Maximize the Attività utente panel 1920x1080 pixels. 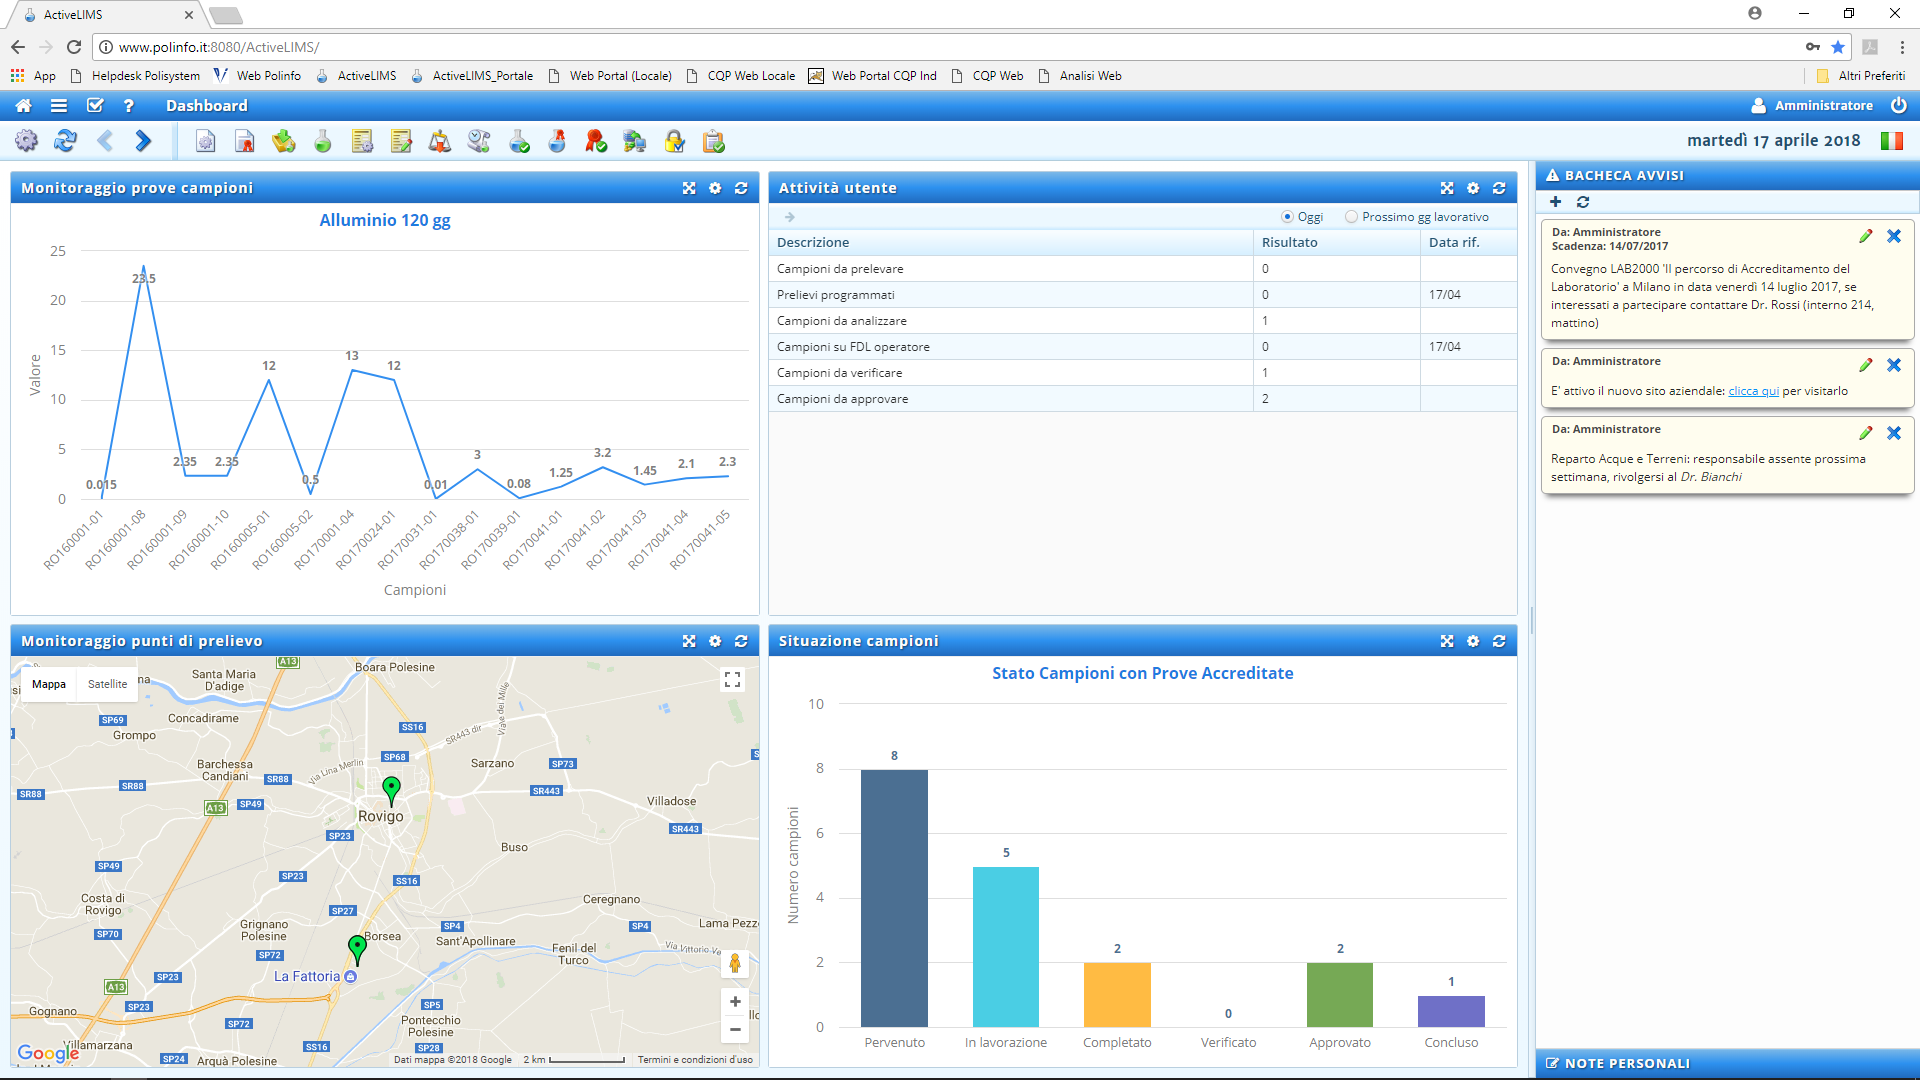pyautogui.click(x=1447, y=188)
